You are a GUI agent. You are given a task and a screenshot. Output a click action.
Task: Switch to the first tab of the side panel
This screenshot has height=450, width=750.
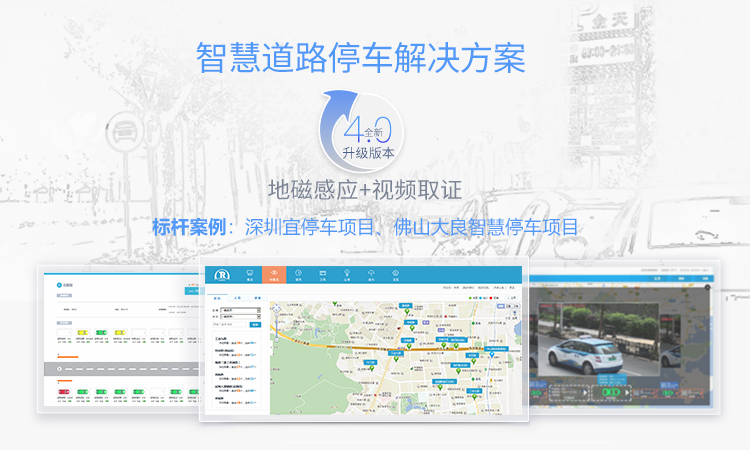coord(217,298)
